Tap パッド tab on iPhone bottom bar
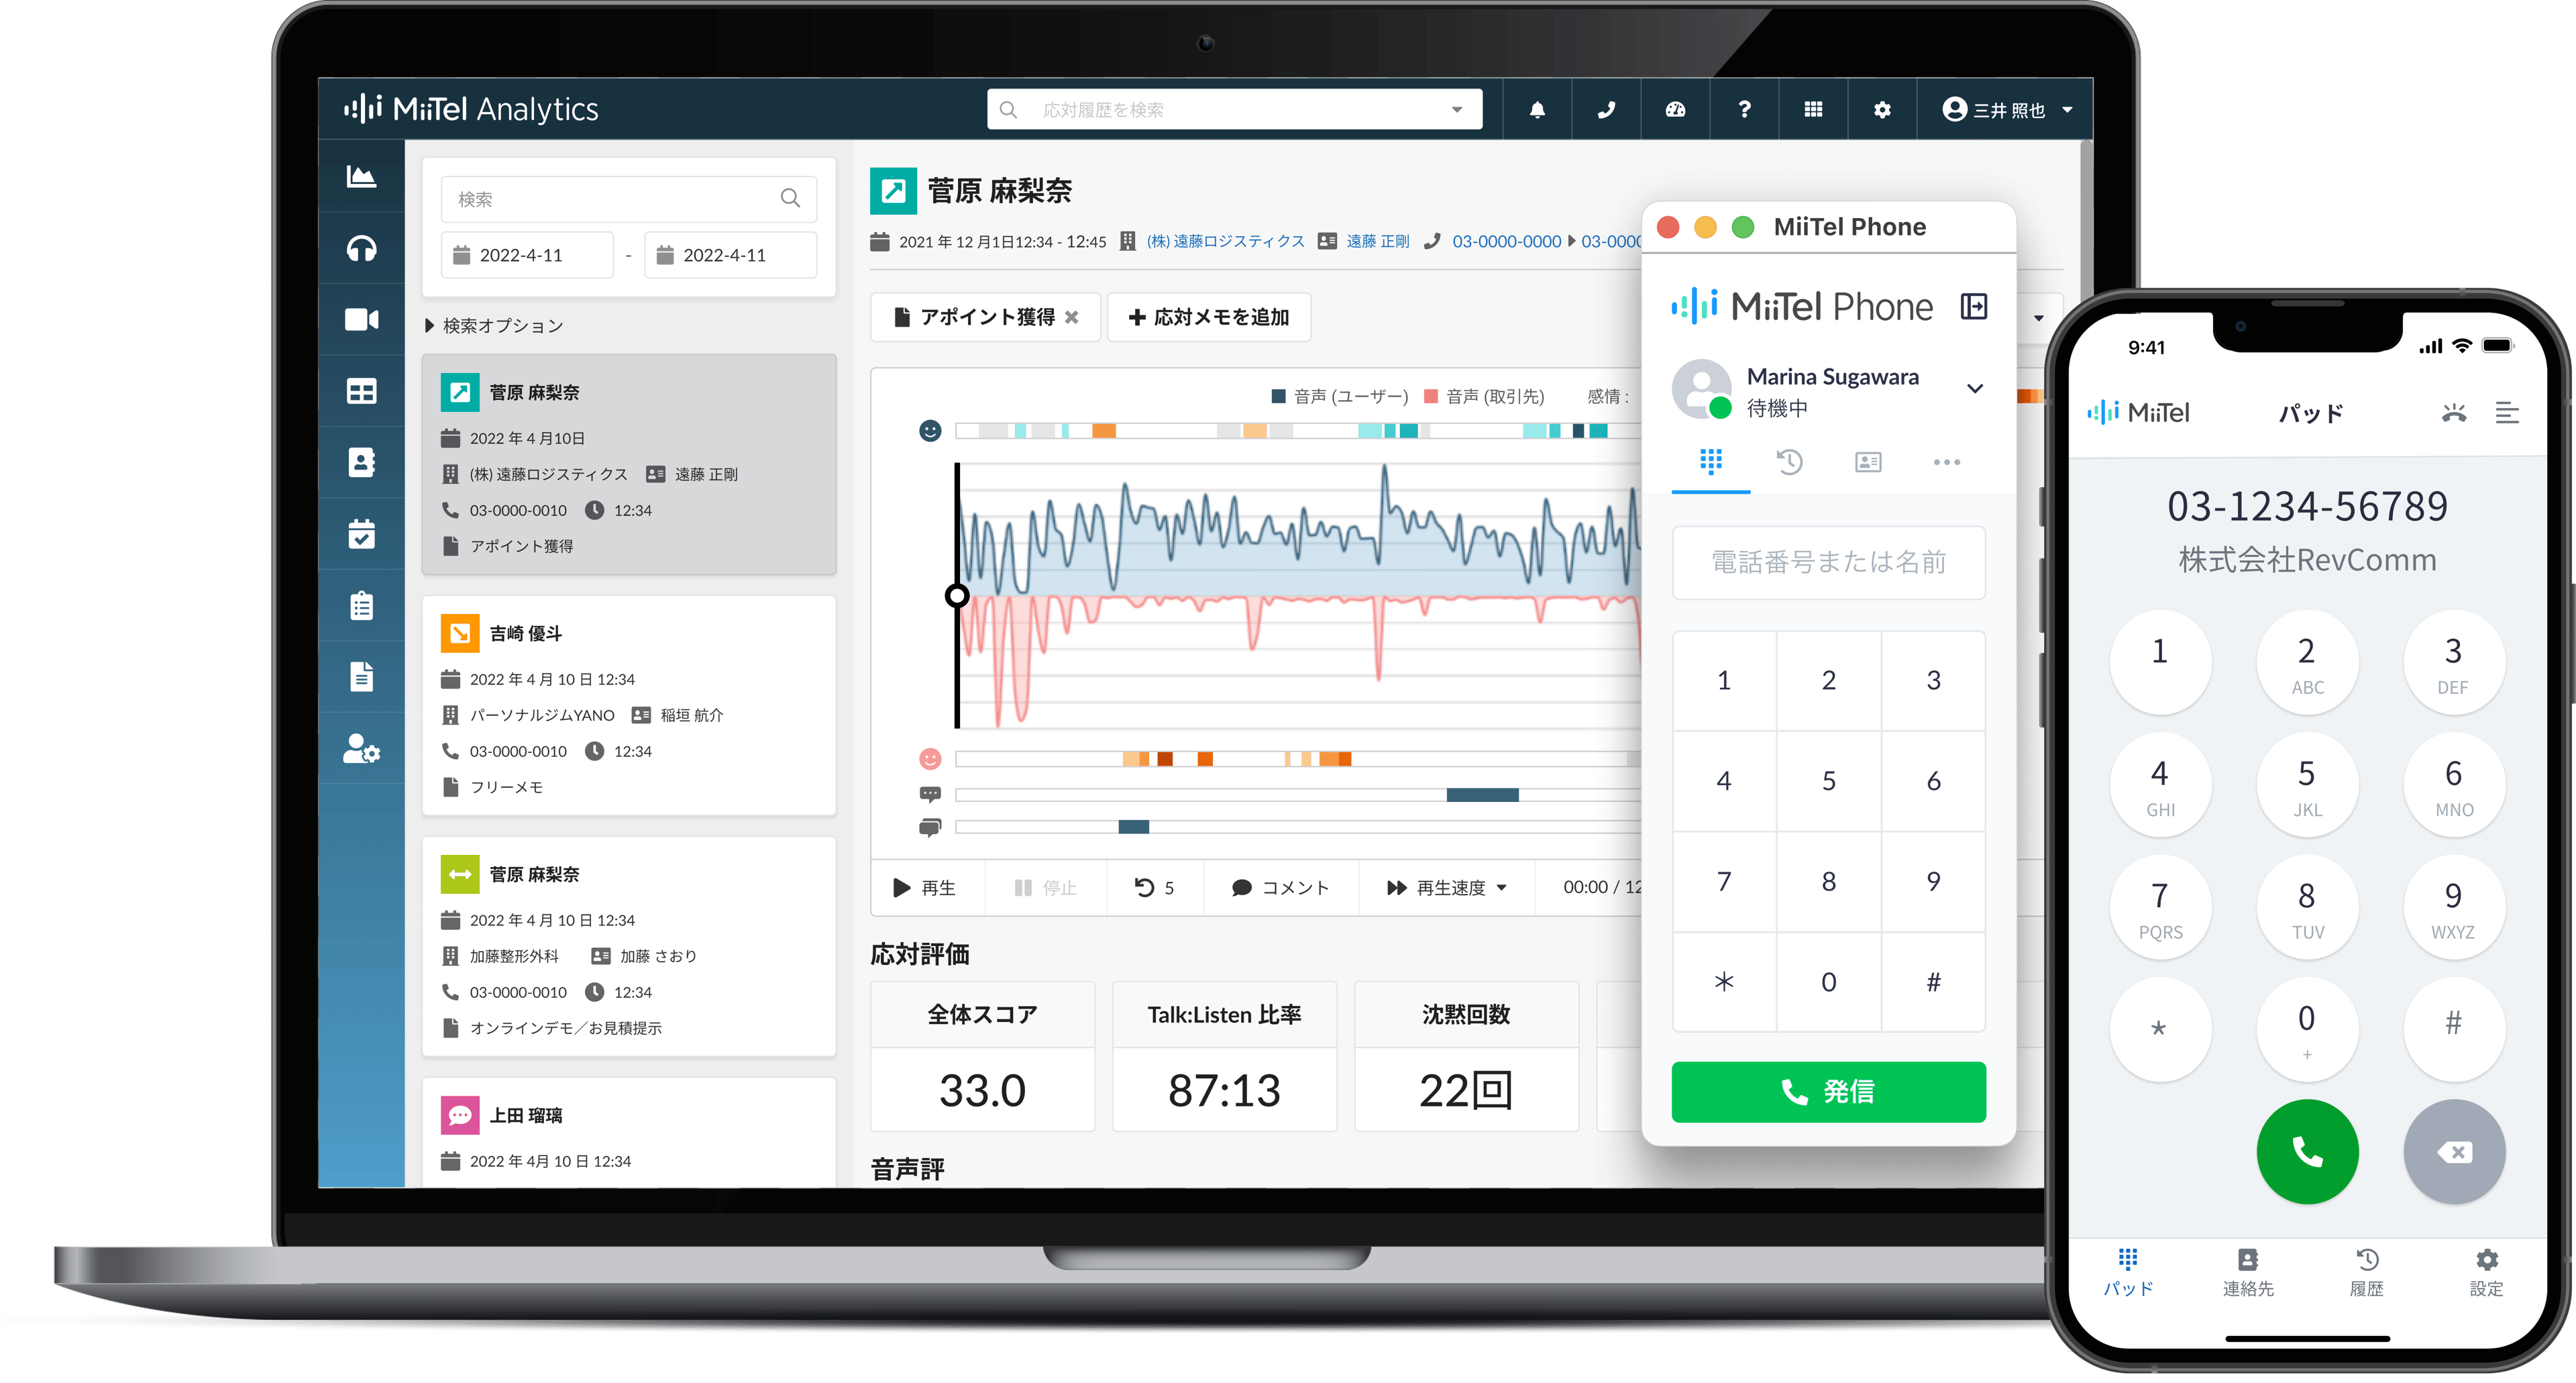This screenshot has height=1383, width=2576. (x=2127, y=1272)
